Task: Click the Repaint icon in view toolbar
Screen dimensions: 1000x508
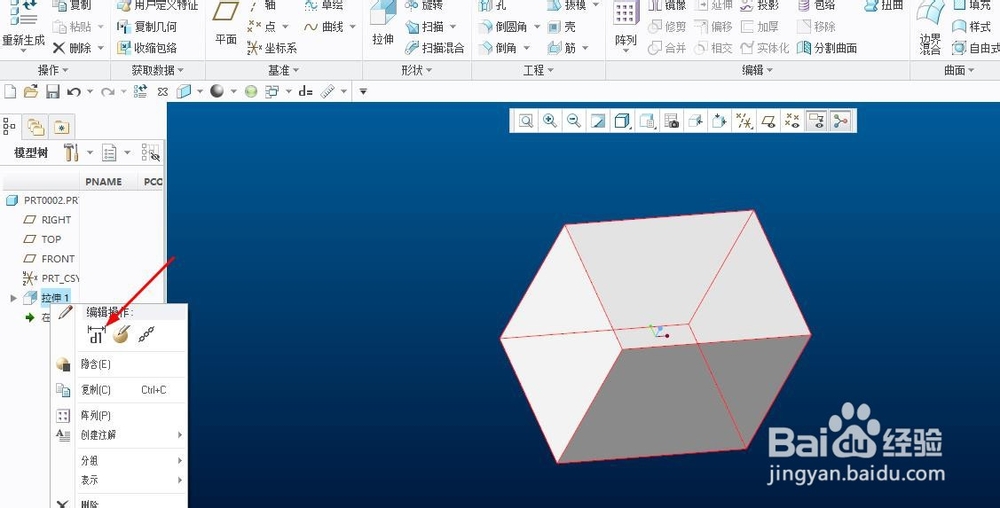Action: (598, 121)
